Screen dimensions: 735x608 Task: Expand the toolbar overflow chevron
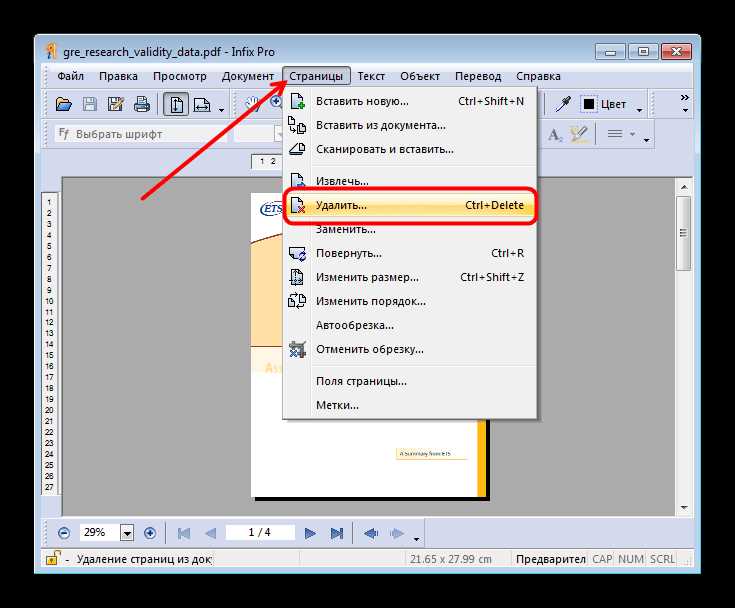[685, 98]
